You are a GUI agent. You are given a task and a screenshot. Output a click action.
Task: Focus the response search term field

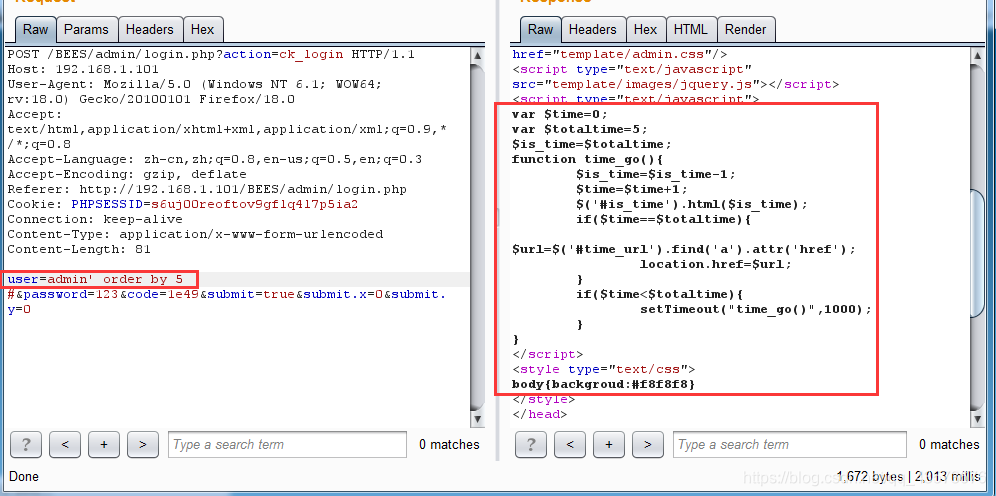point(790,445)
